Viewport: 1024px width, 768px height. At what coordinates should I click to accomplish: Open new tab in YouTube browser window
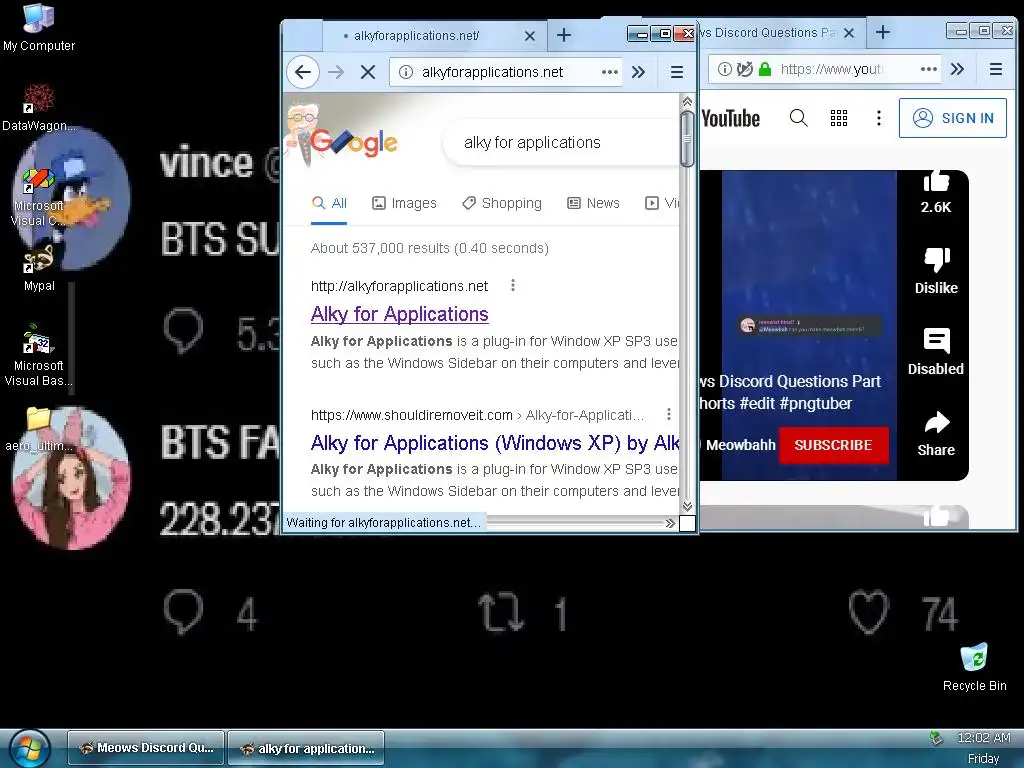pyautogui.click(x=882, y=32)
